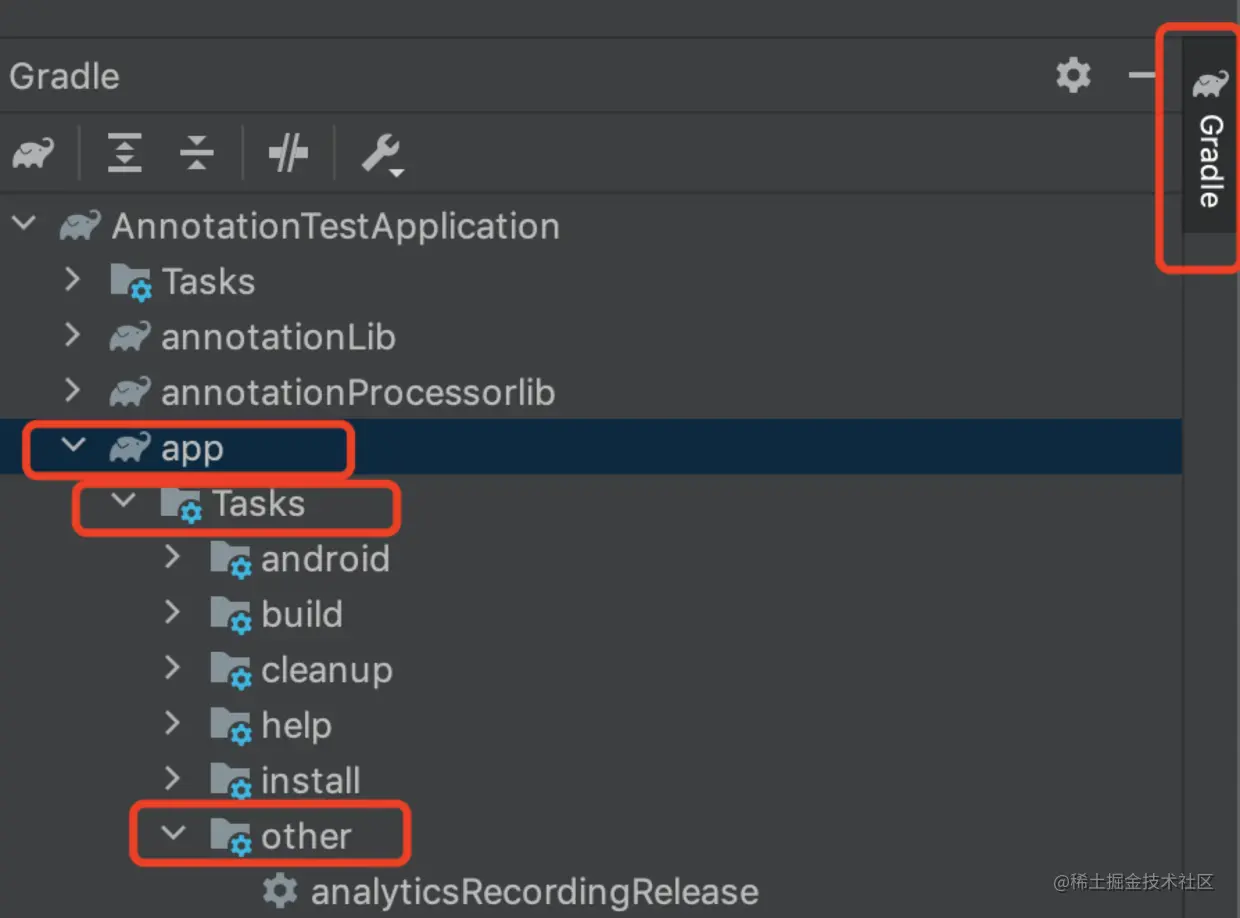Select the cleanup task folder
Image resolution: width=1240 pixels, height=918 pixels.
(326, 670)
